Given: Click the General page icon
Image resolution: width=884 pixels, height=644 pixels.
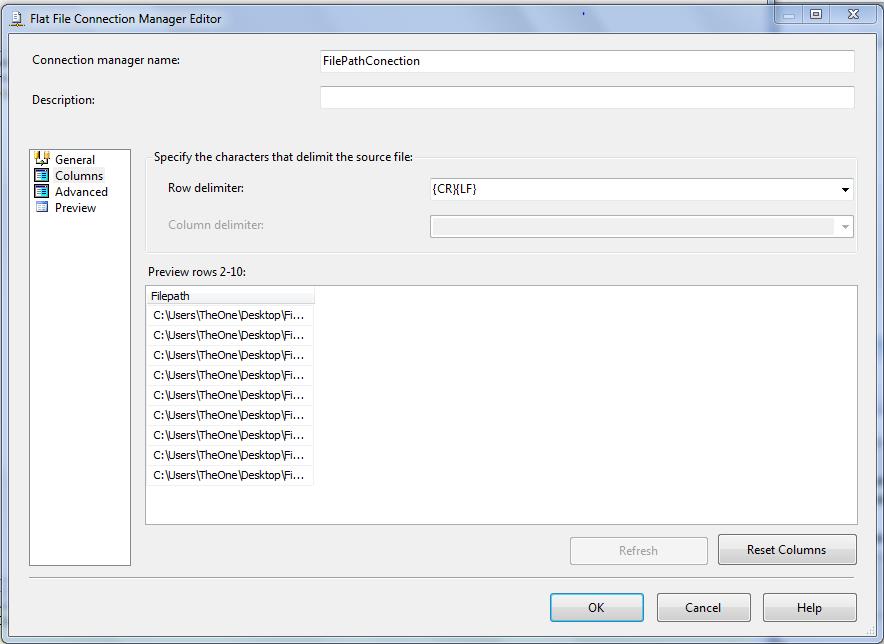Looking at the screenshot, I should (42, 159).
